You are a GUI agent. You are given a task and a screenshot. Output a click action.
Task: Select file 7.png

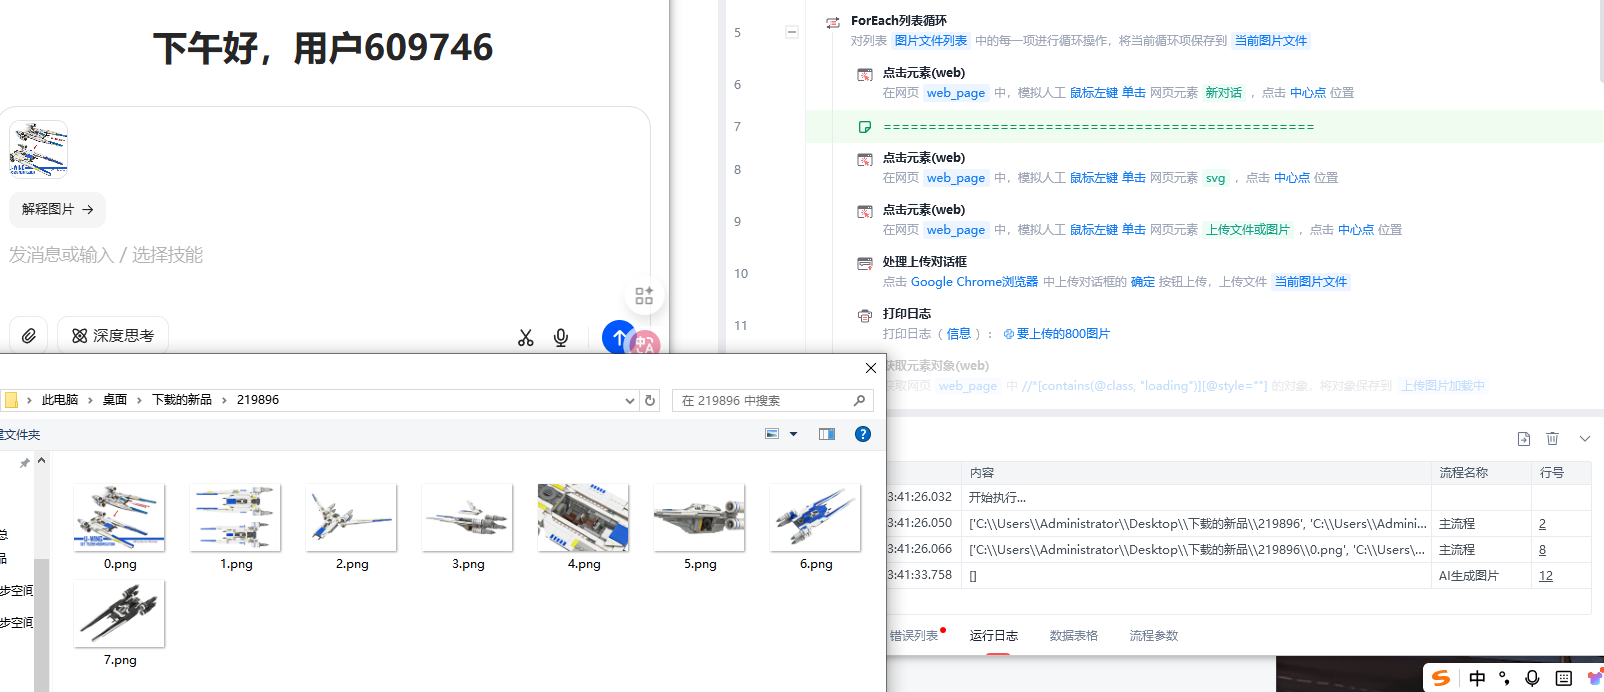click(x=120, y=625)
